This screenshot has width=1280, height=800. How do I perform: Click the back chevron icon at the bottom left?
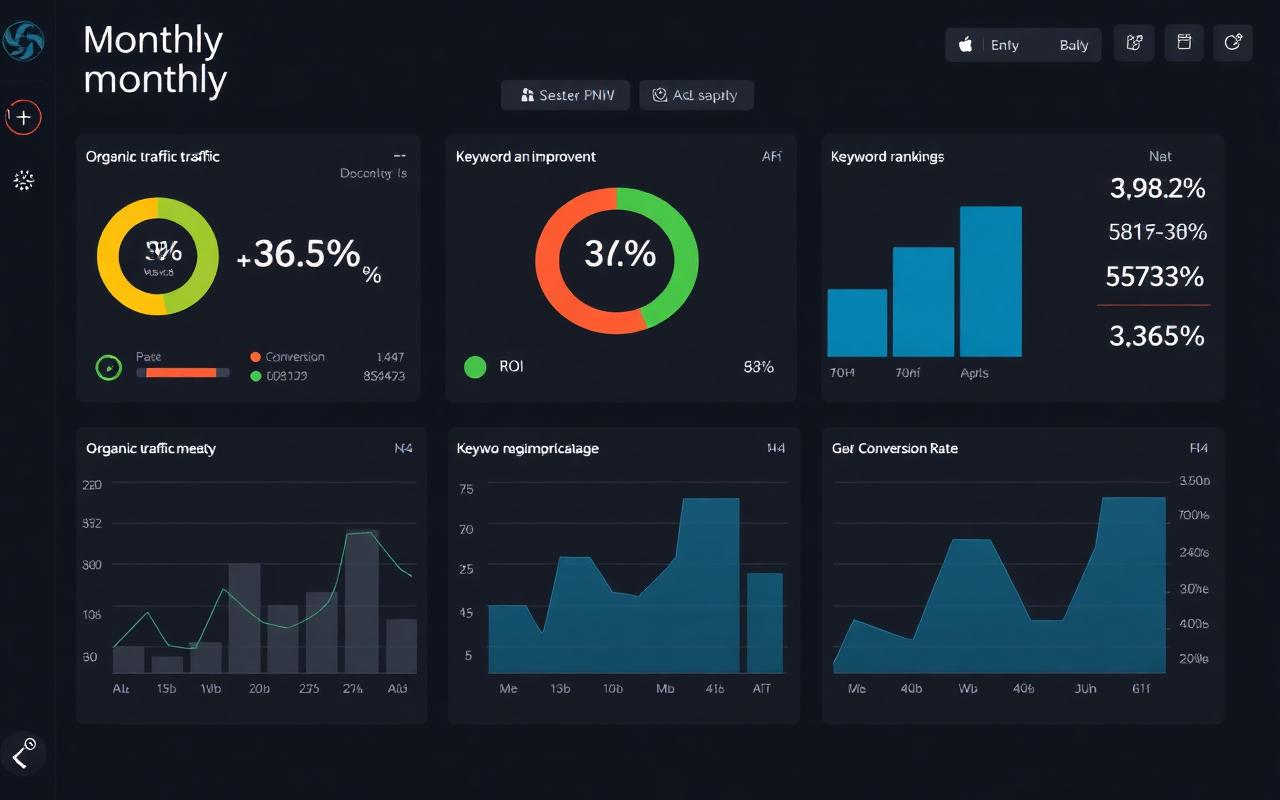click(x=22, y=753)
